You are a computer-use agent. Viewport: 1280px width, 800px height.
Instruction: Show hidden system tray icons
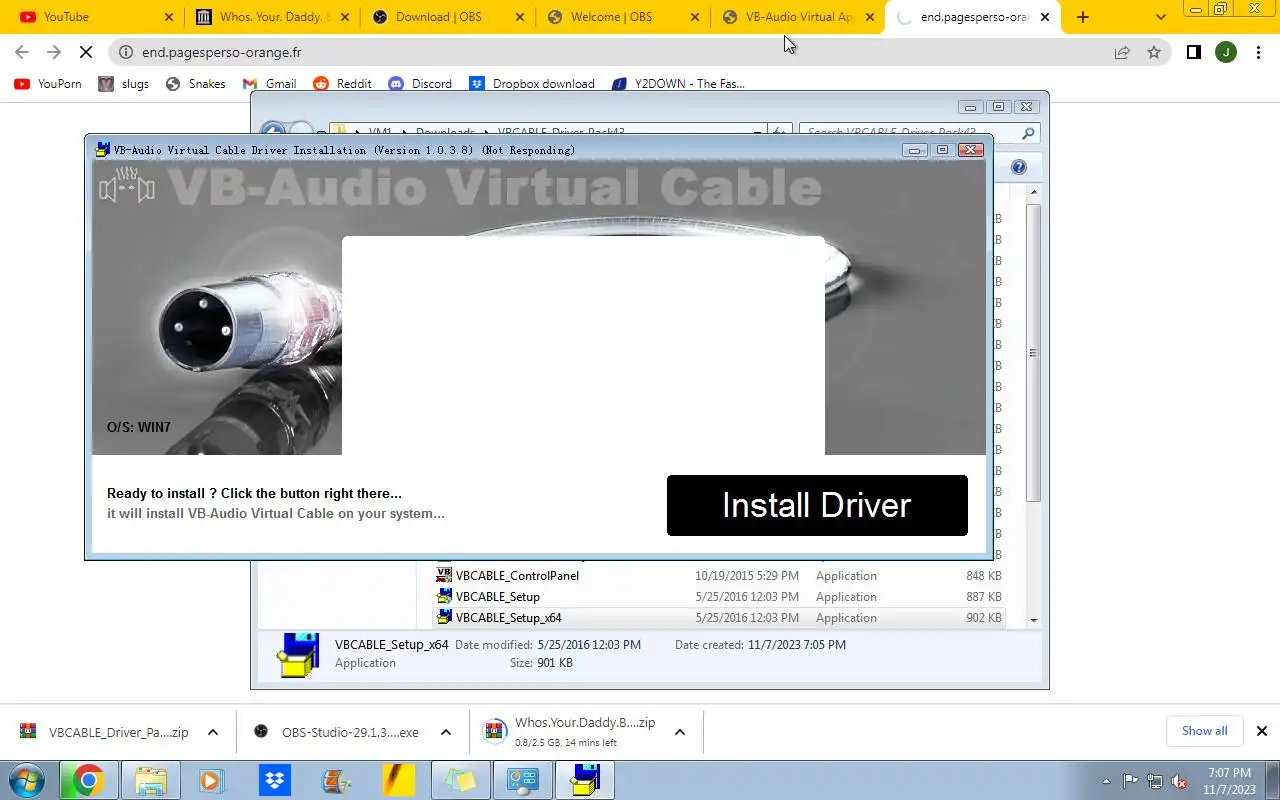coord(1107,781)
